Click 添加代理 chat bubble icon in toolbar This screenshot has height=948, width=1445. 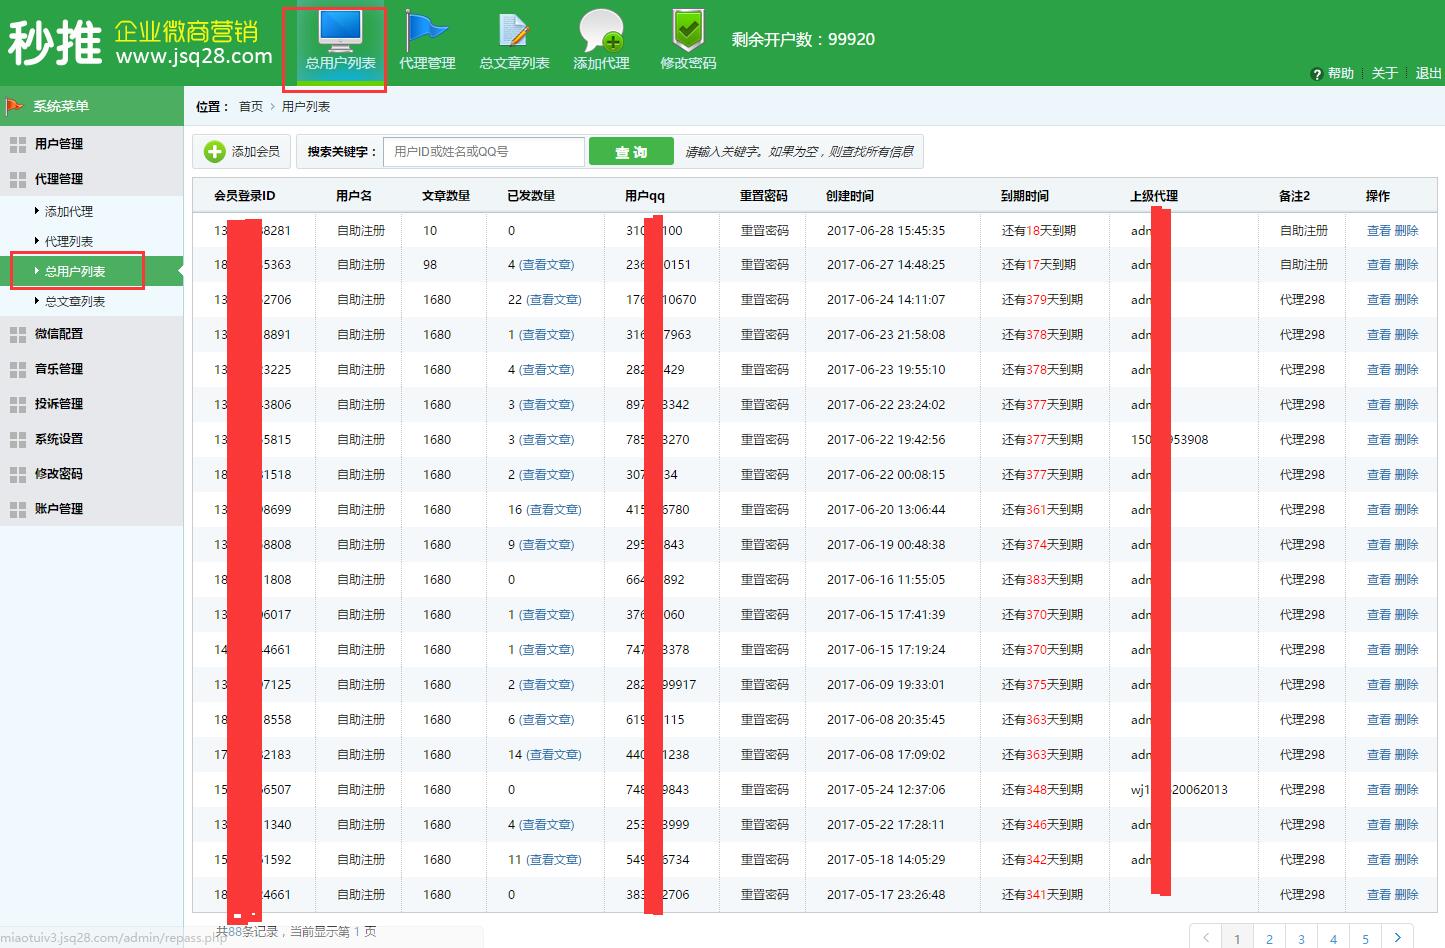tap(601, 30)
